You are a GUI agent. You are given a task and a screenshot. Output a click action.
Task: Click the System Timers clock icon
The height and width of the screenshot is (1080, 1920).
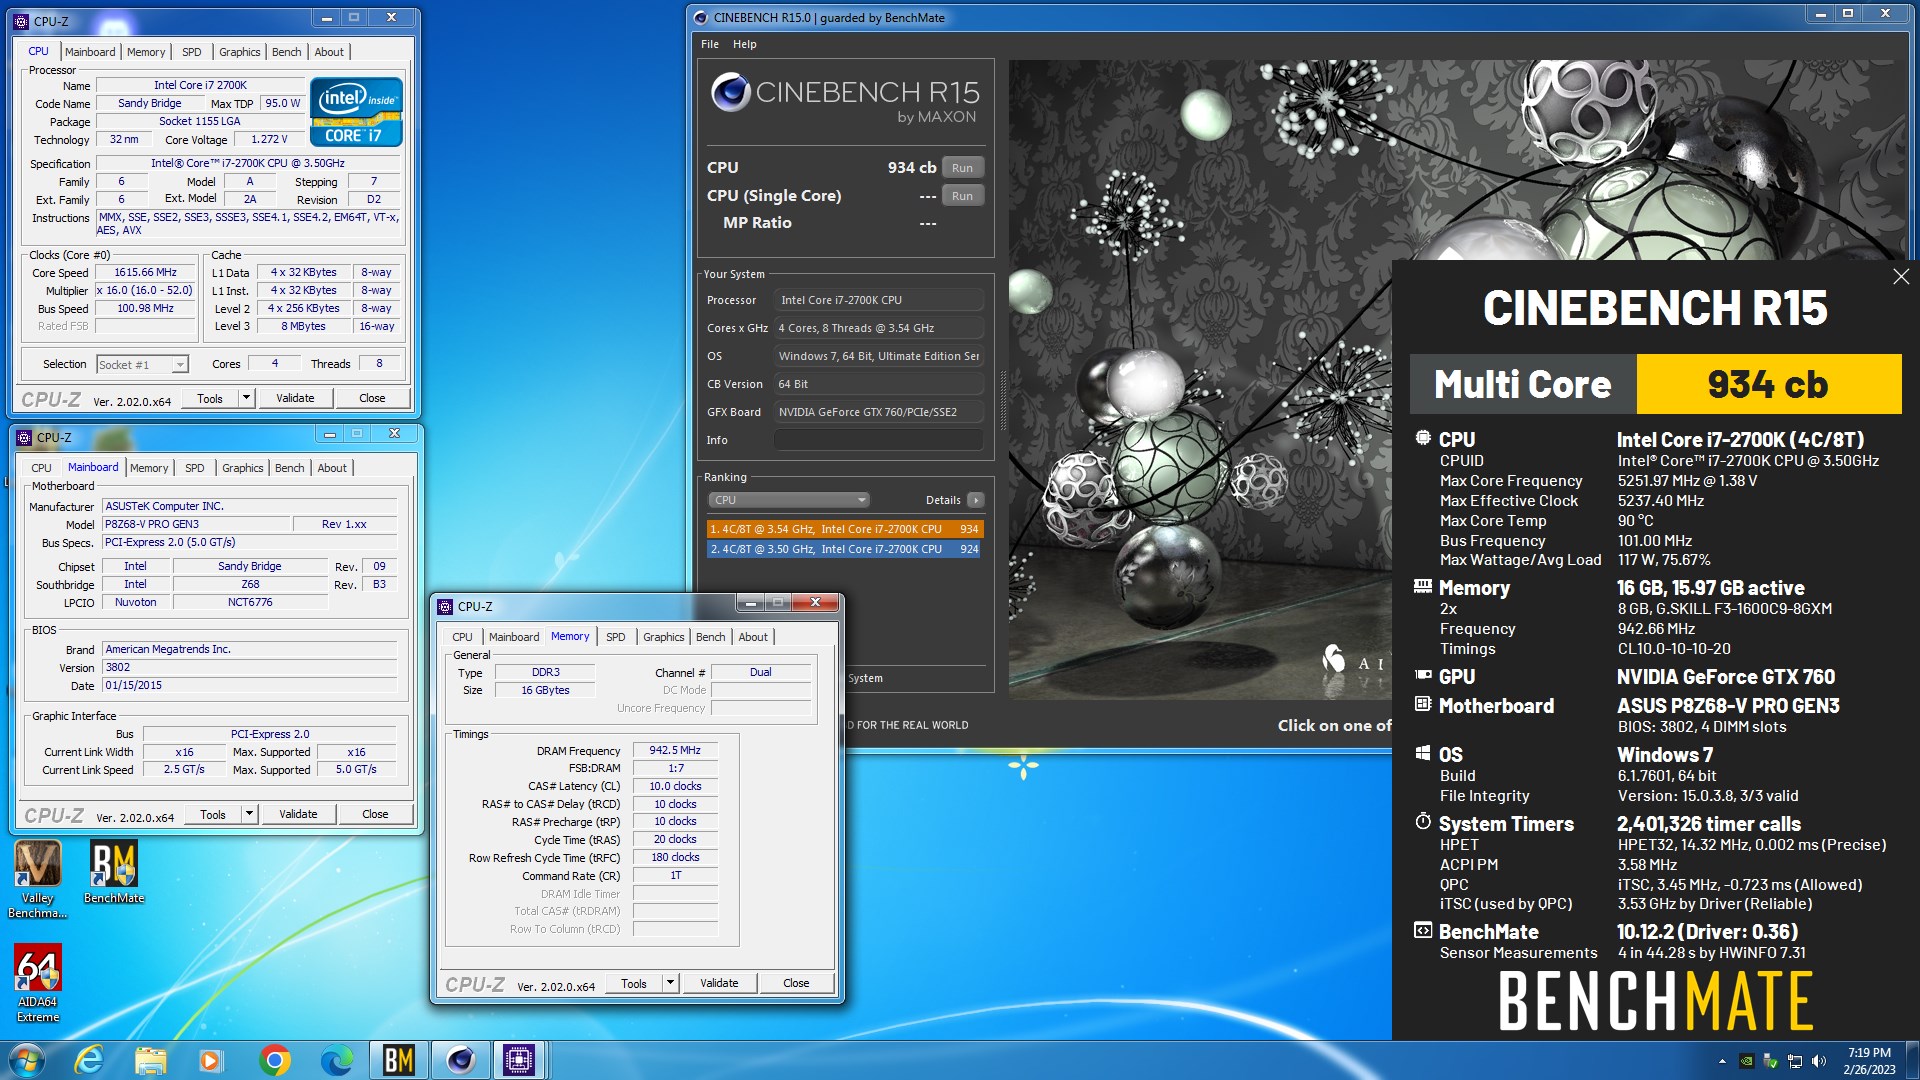pos(1423,822)
